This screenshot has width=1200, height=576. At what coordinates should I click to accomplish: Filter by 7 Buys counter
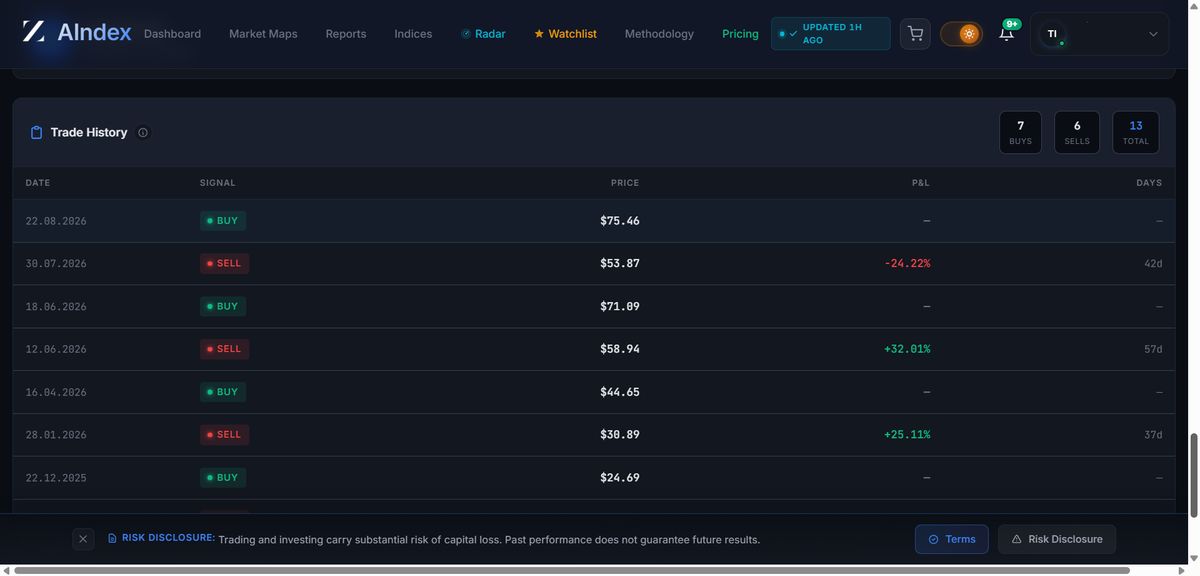tap(1020, 132)
